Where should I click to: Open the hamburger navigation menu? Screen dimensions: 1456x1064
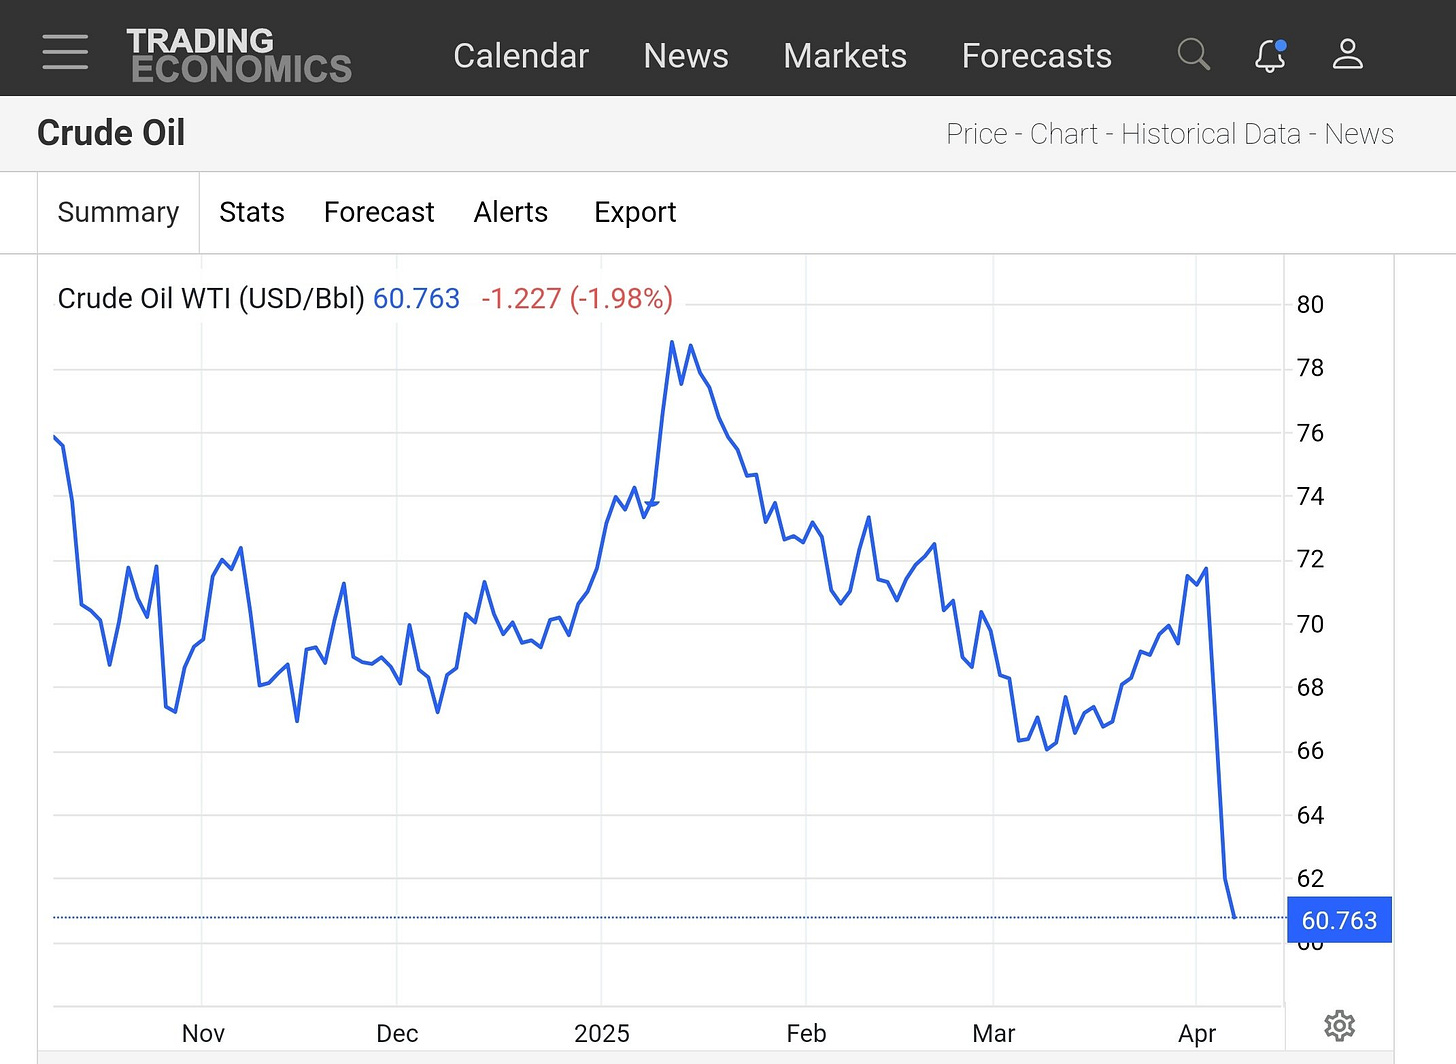(65, 52)
